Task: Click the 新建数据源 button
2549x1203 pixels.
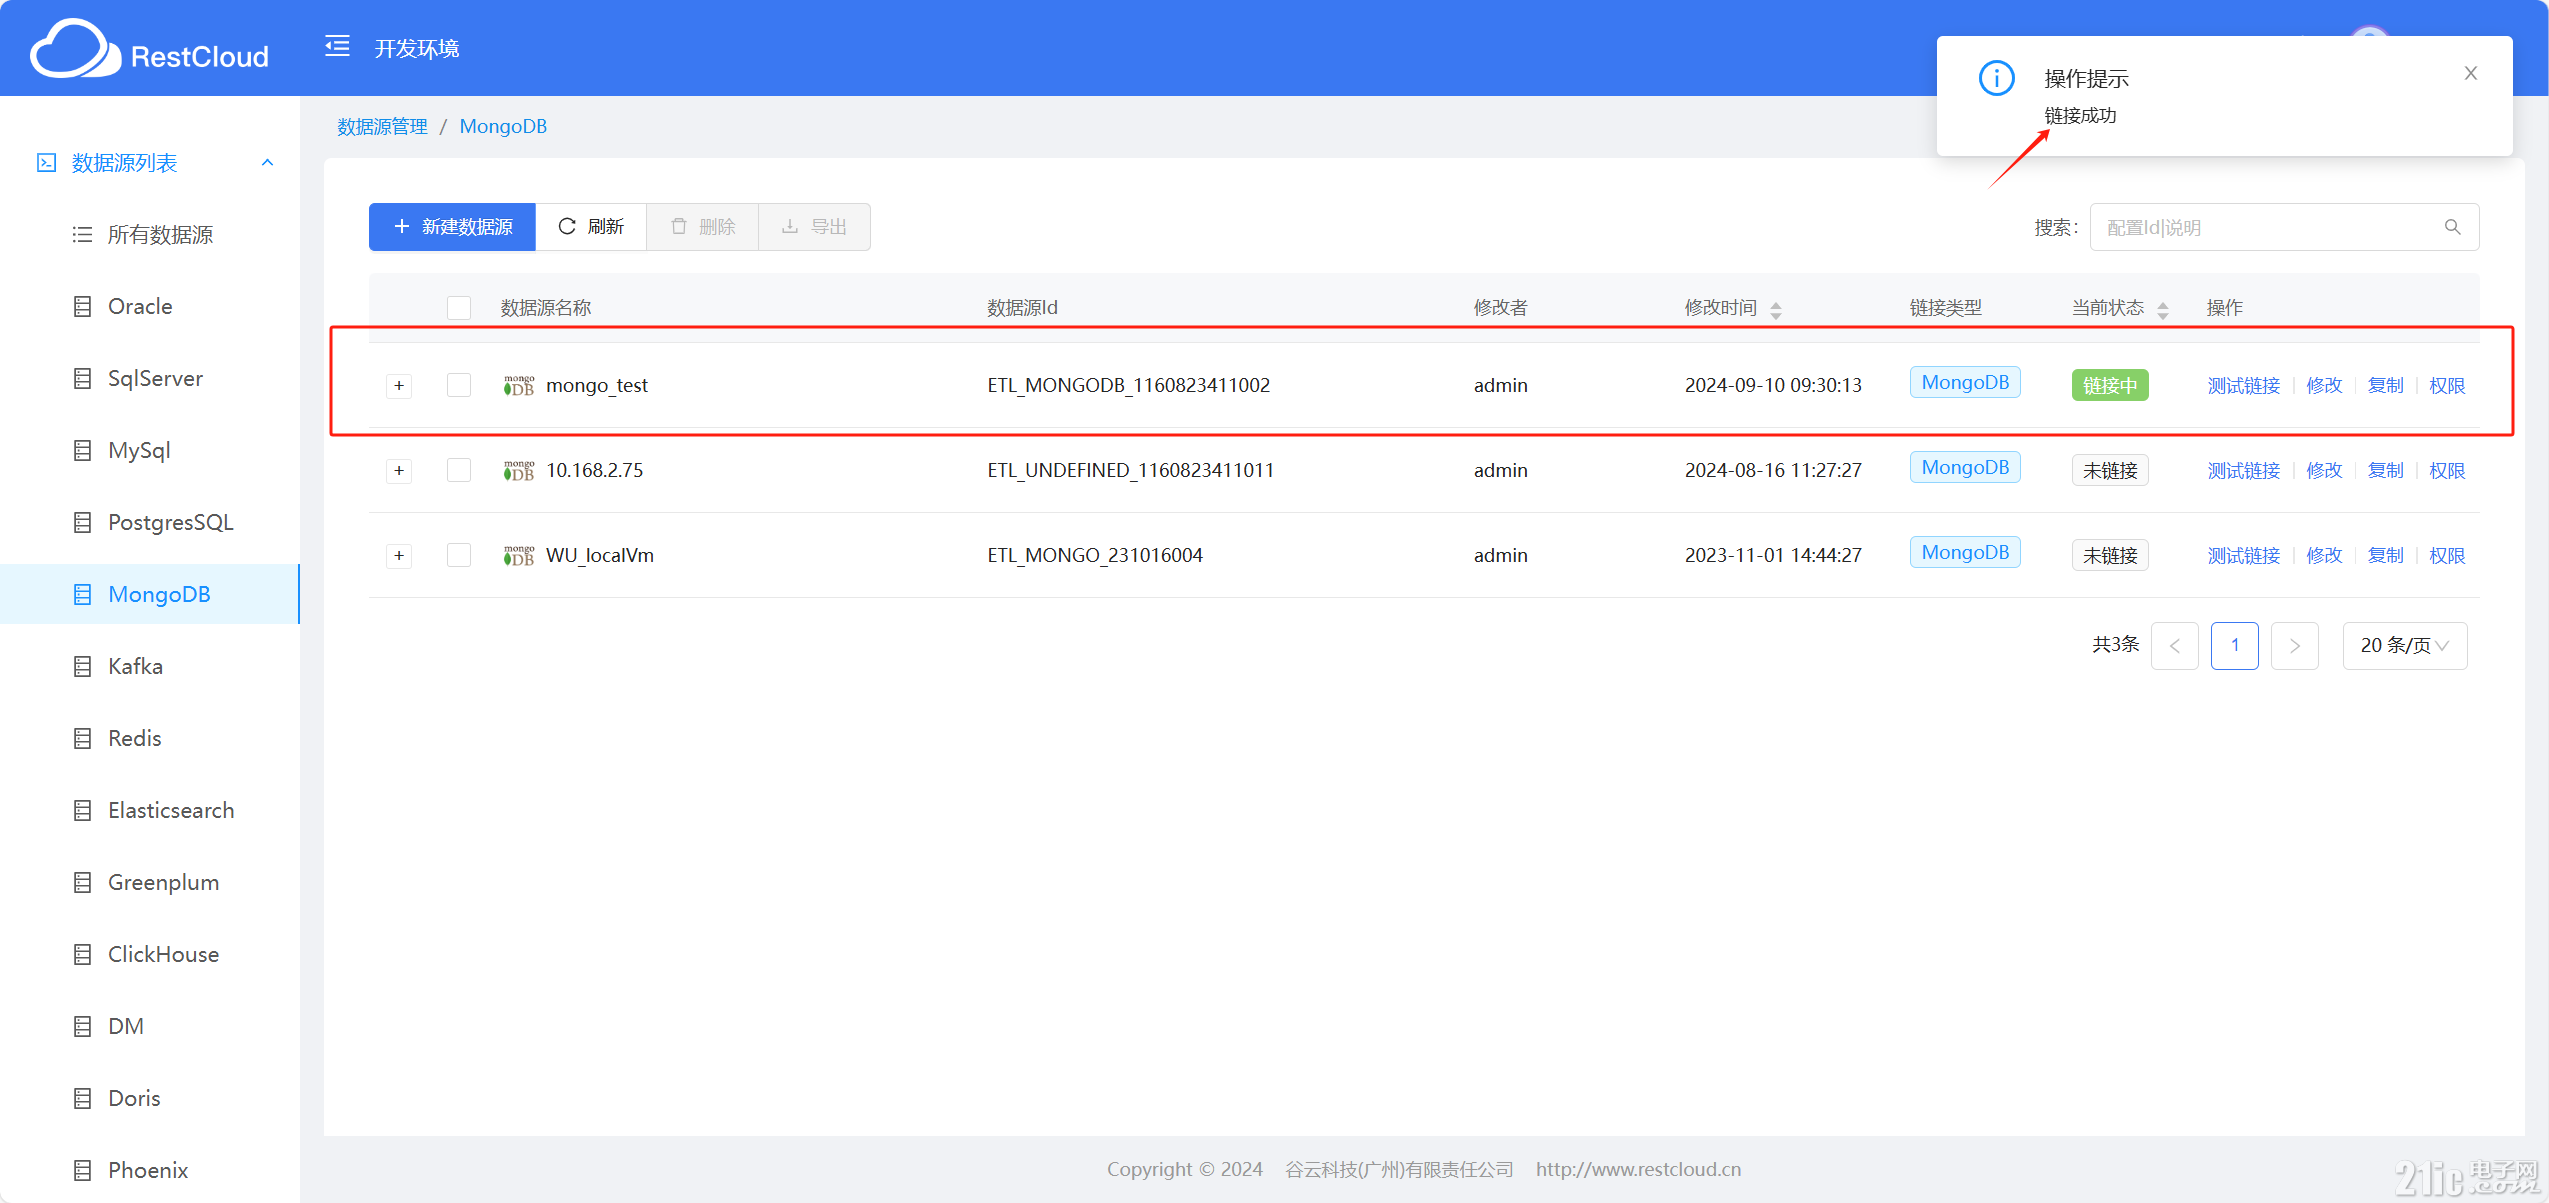Action: click(452, 227)
